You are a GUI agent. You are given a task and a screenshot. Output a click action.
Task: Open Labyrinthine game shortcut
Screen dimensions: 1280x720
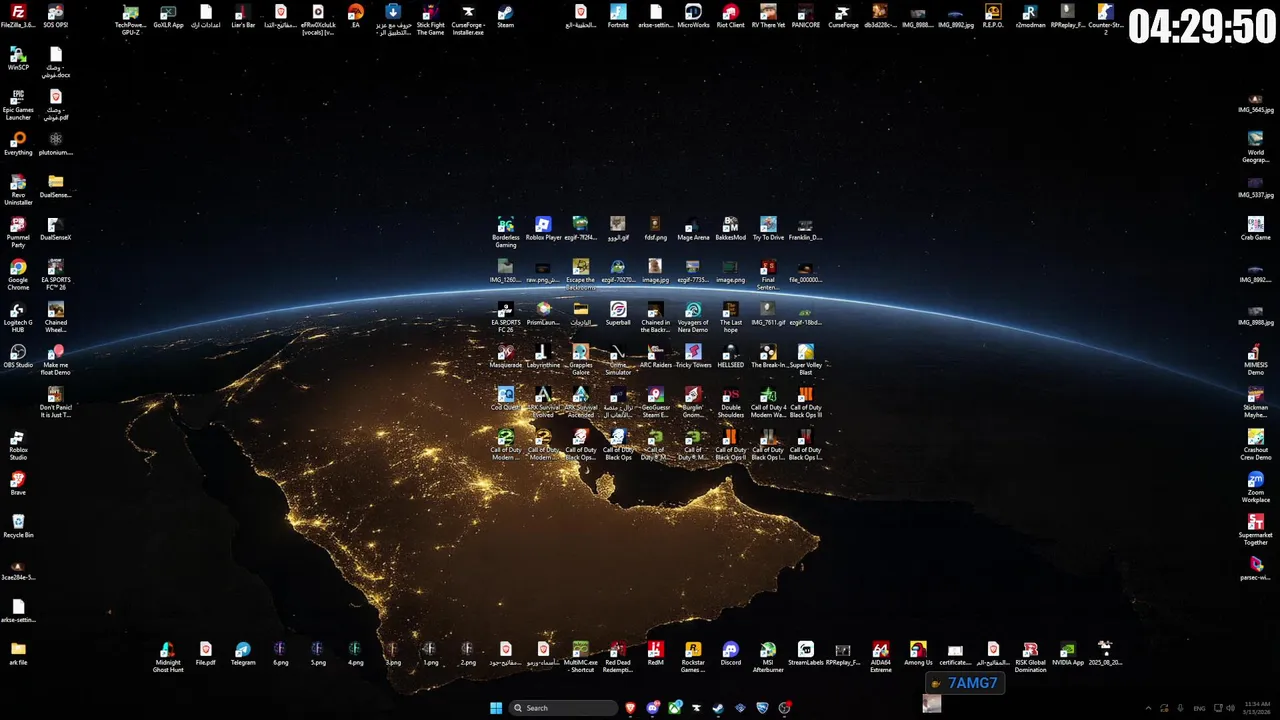pyautogui.click(x=543, y=356)
